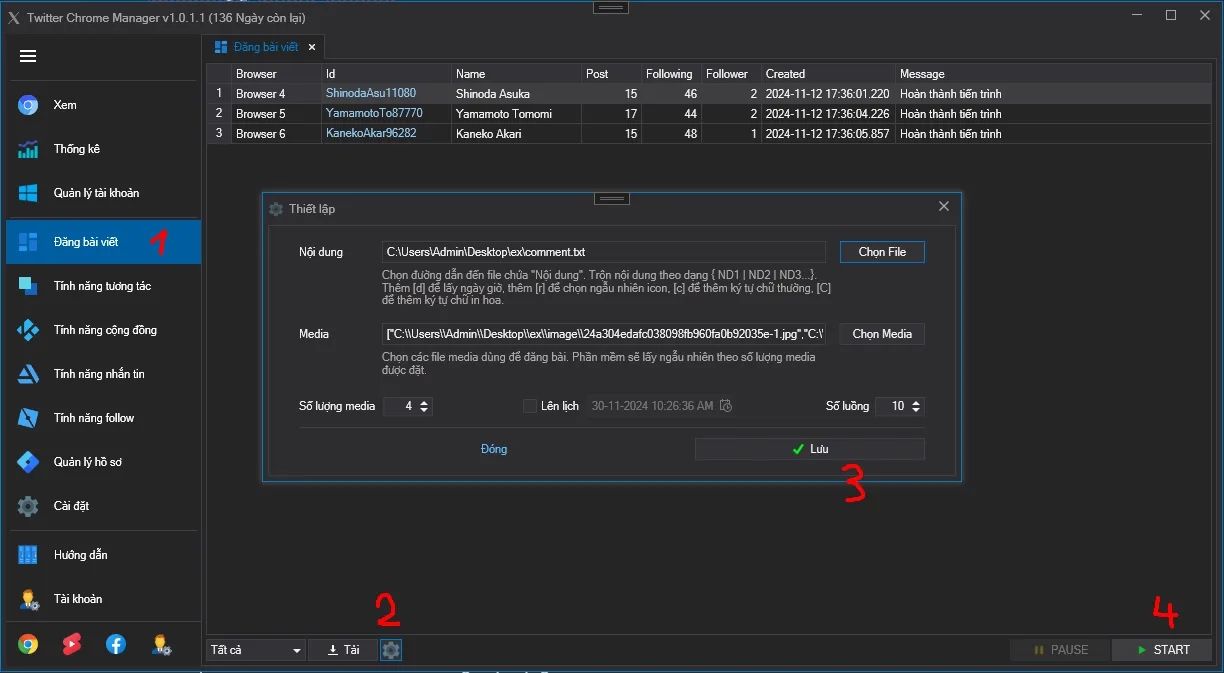The height and width of the screenshot is (673, 1224).
Task: Click the Nội dung file path field
Action: [x=604, y=252]
